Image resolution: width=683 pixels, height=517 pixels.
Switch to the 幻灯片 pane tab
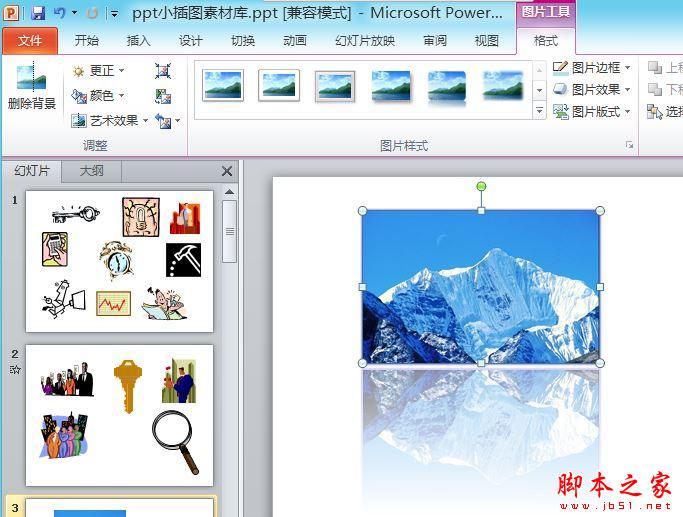[x=32, y=171]
